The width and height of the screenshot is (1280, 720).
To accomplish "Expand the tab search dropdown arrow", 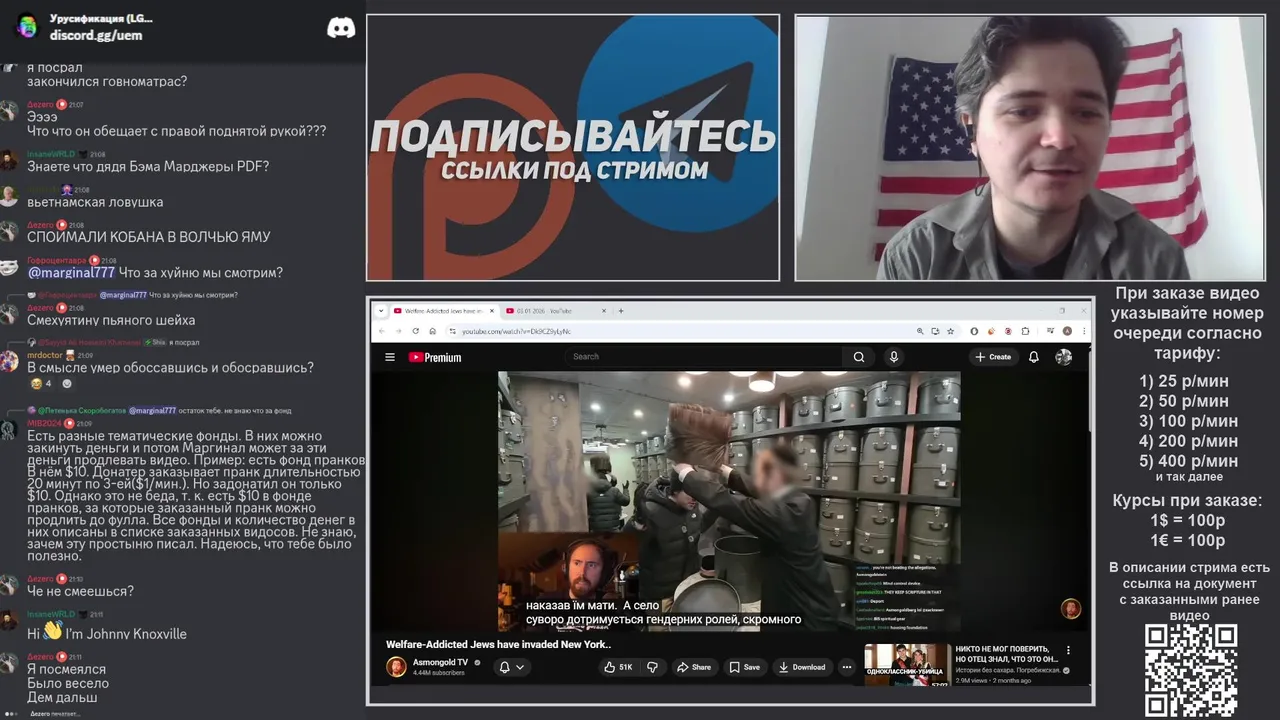I will point(380,311).
